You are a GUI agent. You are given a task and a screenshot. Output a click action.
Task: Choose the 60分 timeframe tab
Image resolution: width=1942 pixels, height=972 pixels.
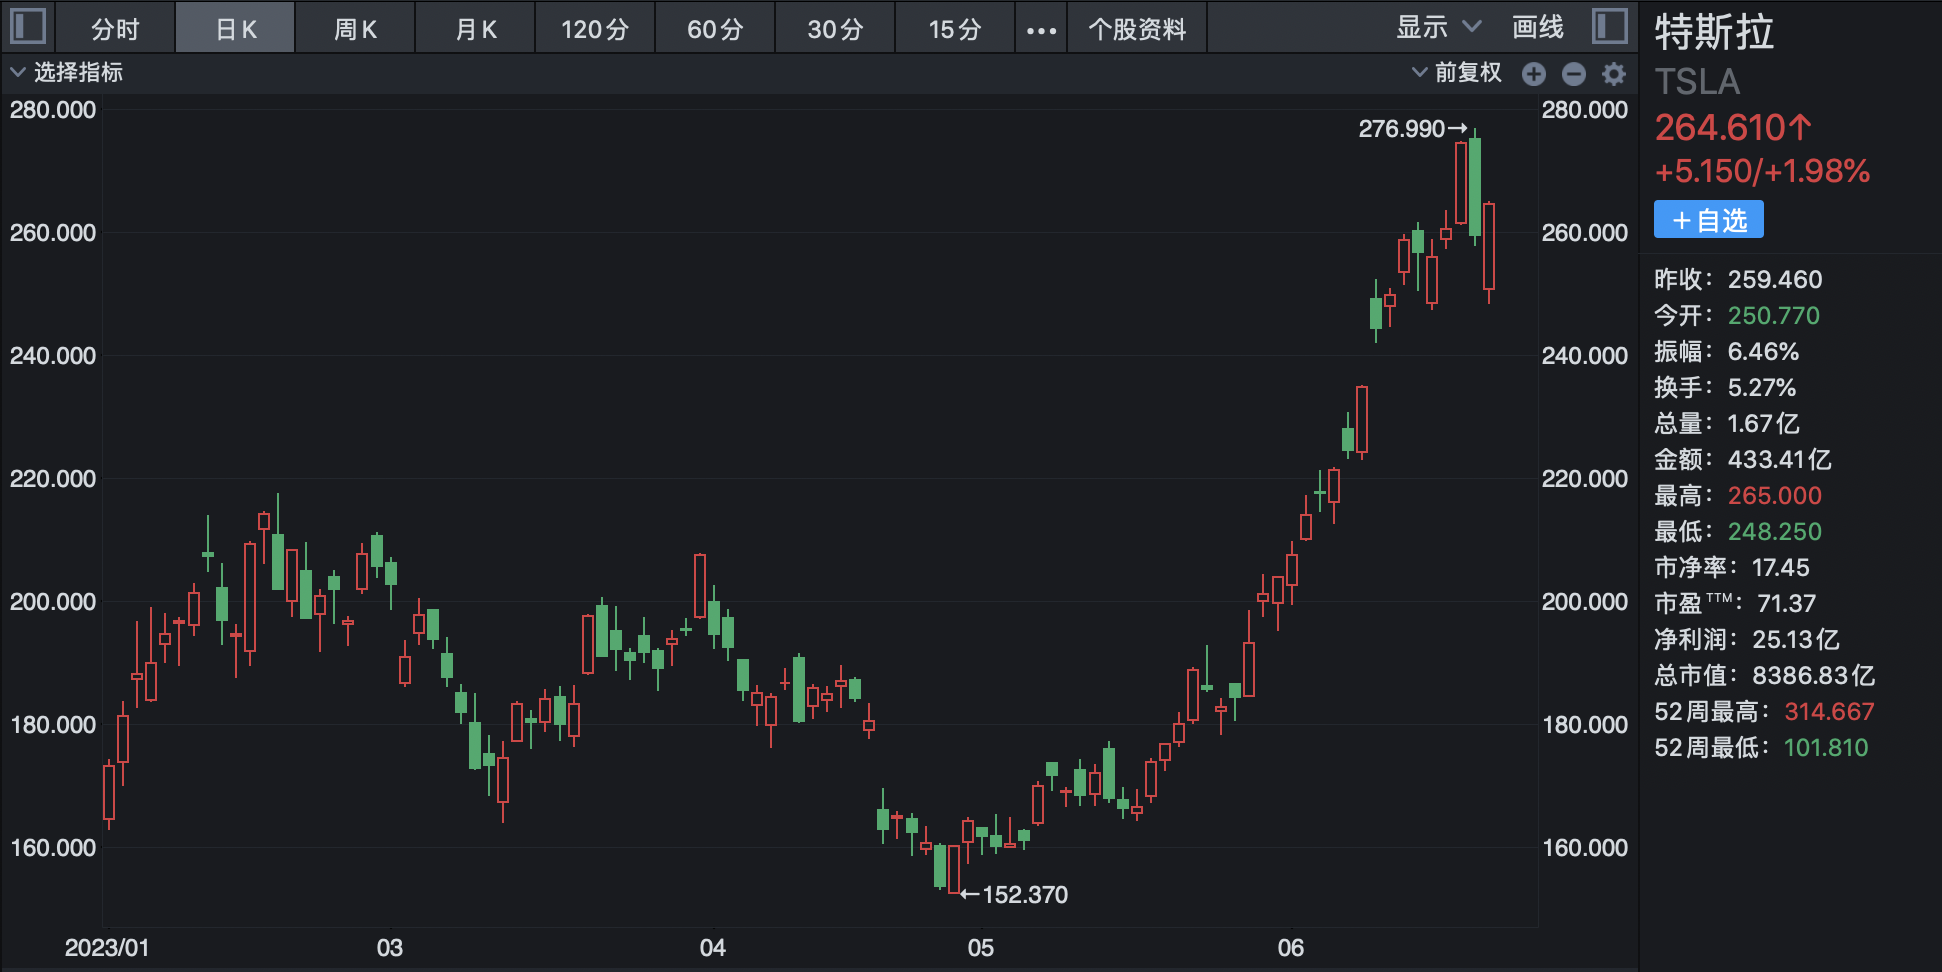pos(714,29)
